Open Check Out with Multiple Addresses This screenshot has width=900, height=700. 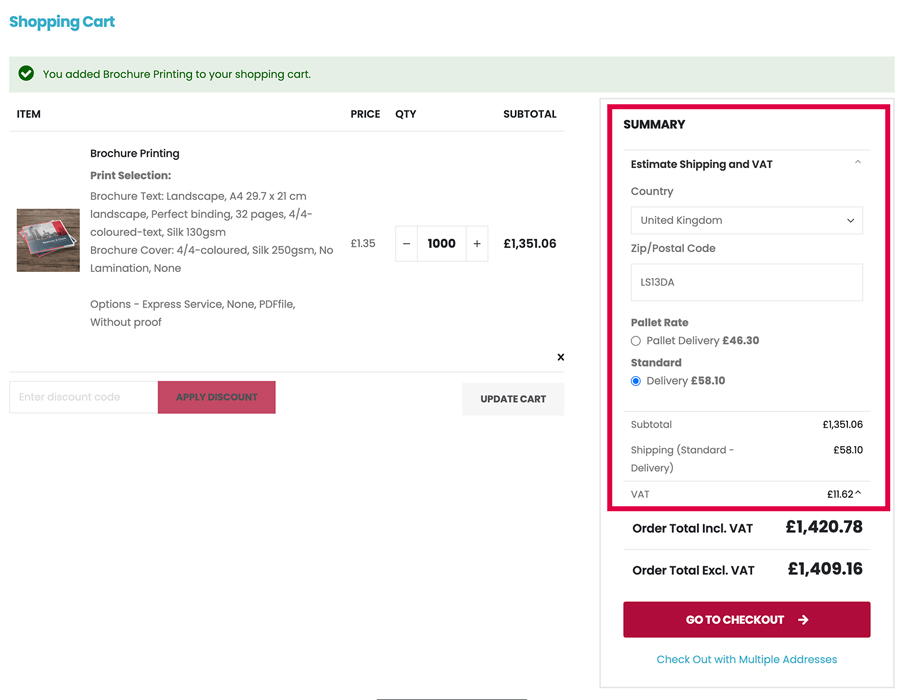746,659
